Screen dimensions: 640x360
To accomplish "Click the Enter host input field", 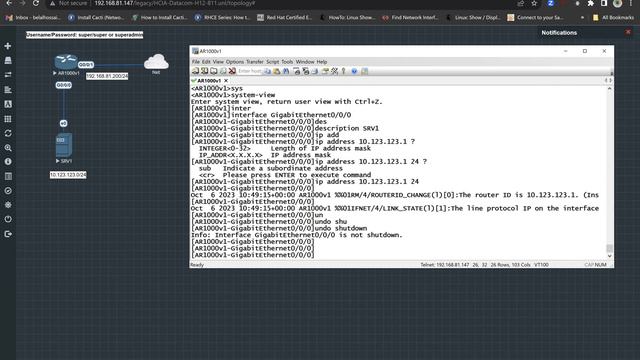I will click(249, 71).
